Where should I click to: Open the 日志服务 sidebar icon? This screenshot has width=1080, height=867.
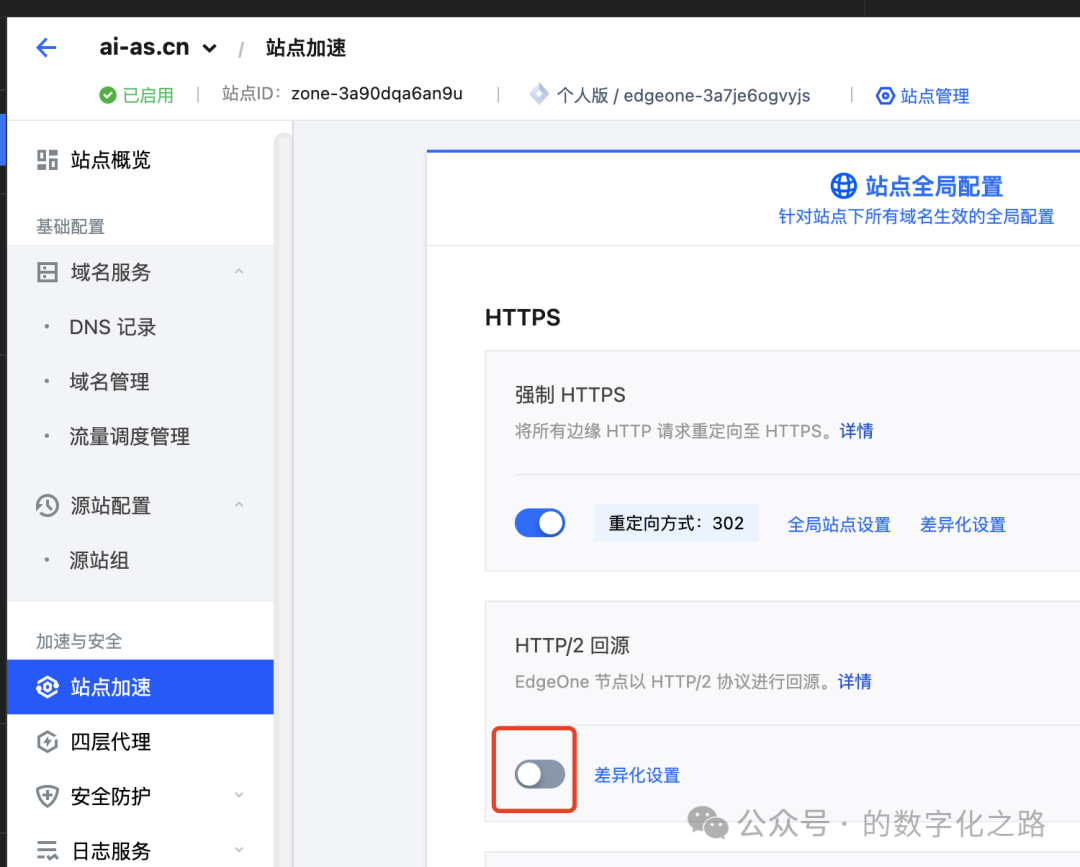[x=46, y=849]
